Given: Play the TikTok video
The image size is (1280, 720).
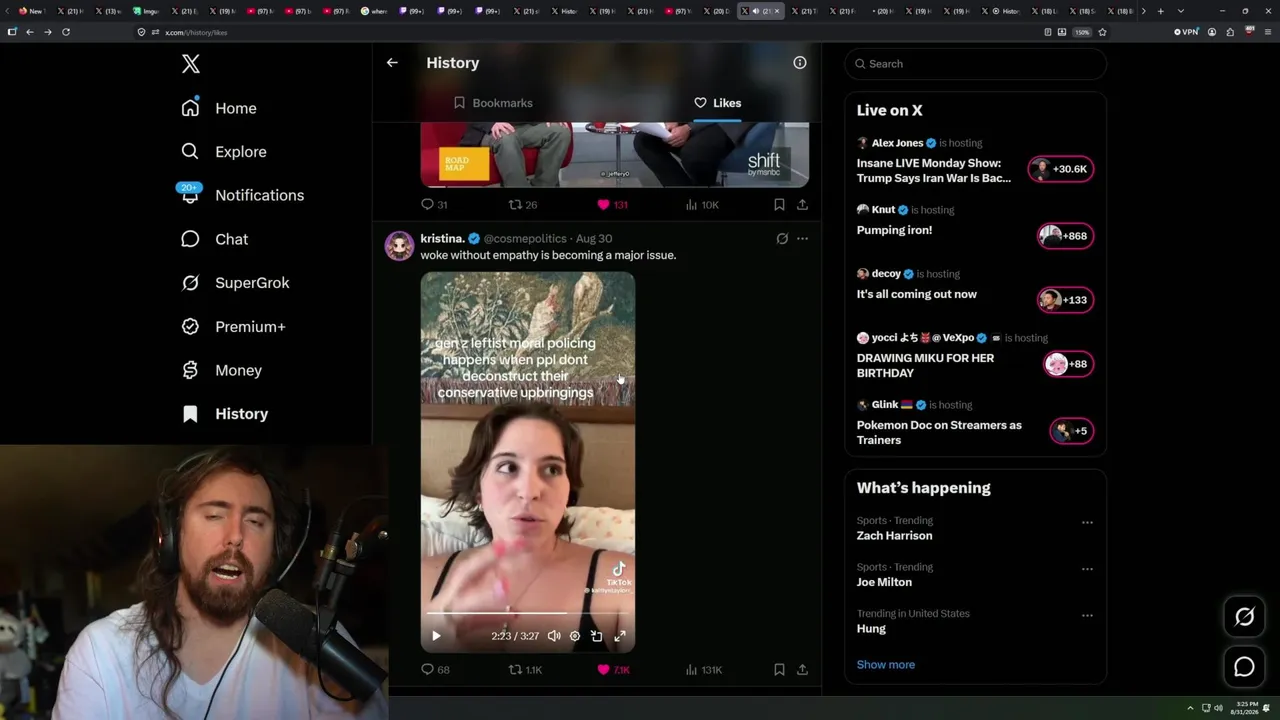Looking at the screenshot, I should point(436,636).
